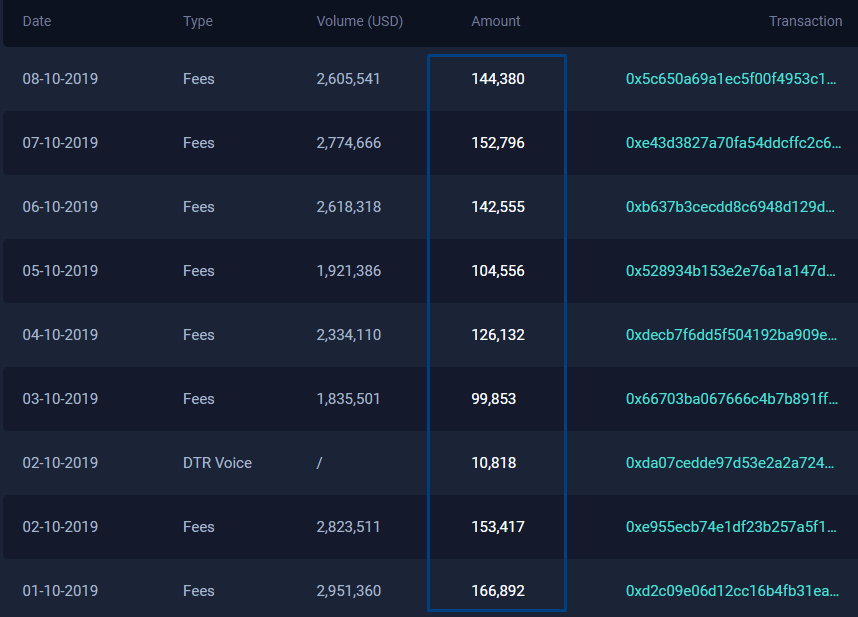Click Fees type in 08-10-2019 row
The image size is (858, 617).
tap(199, 79)
